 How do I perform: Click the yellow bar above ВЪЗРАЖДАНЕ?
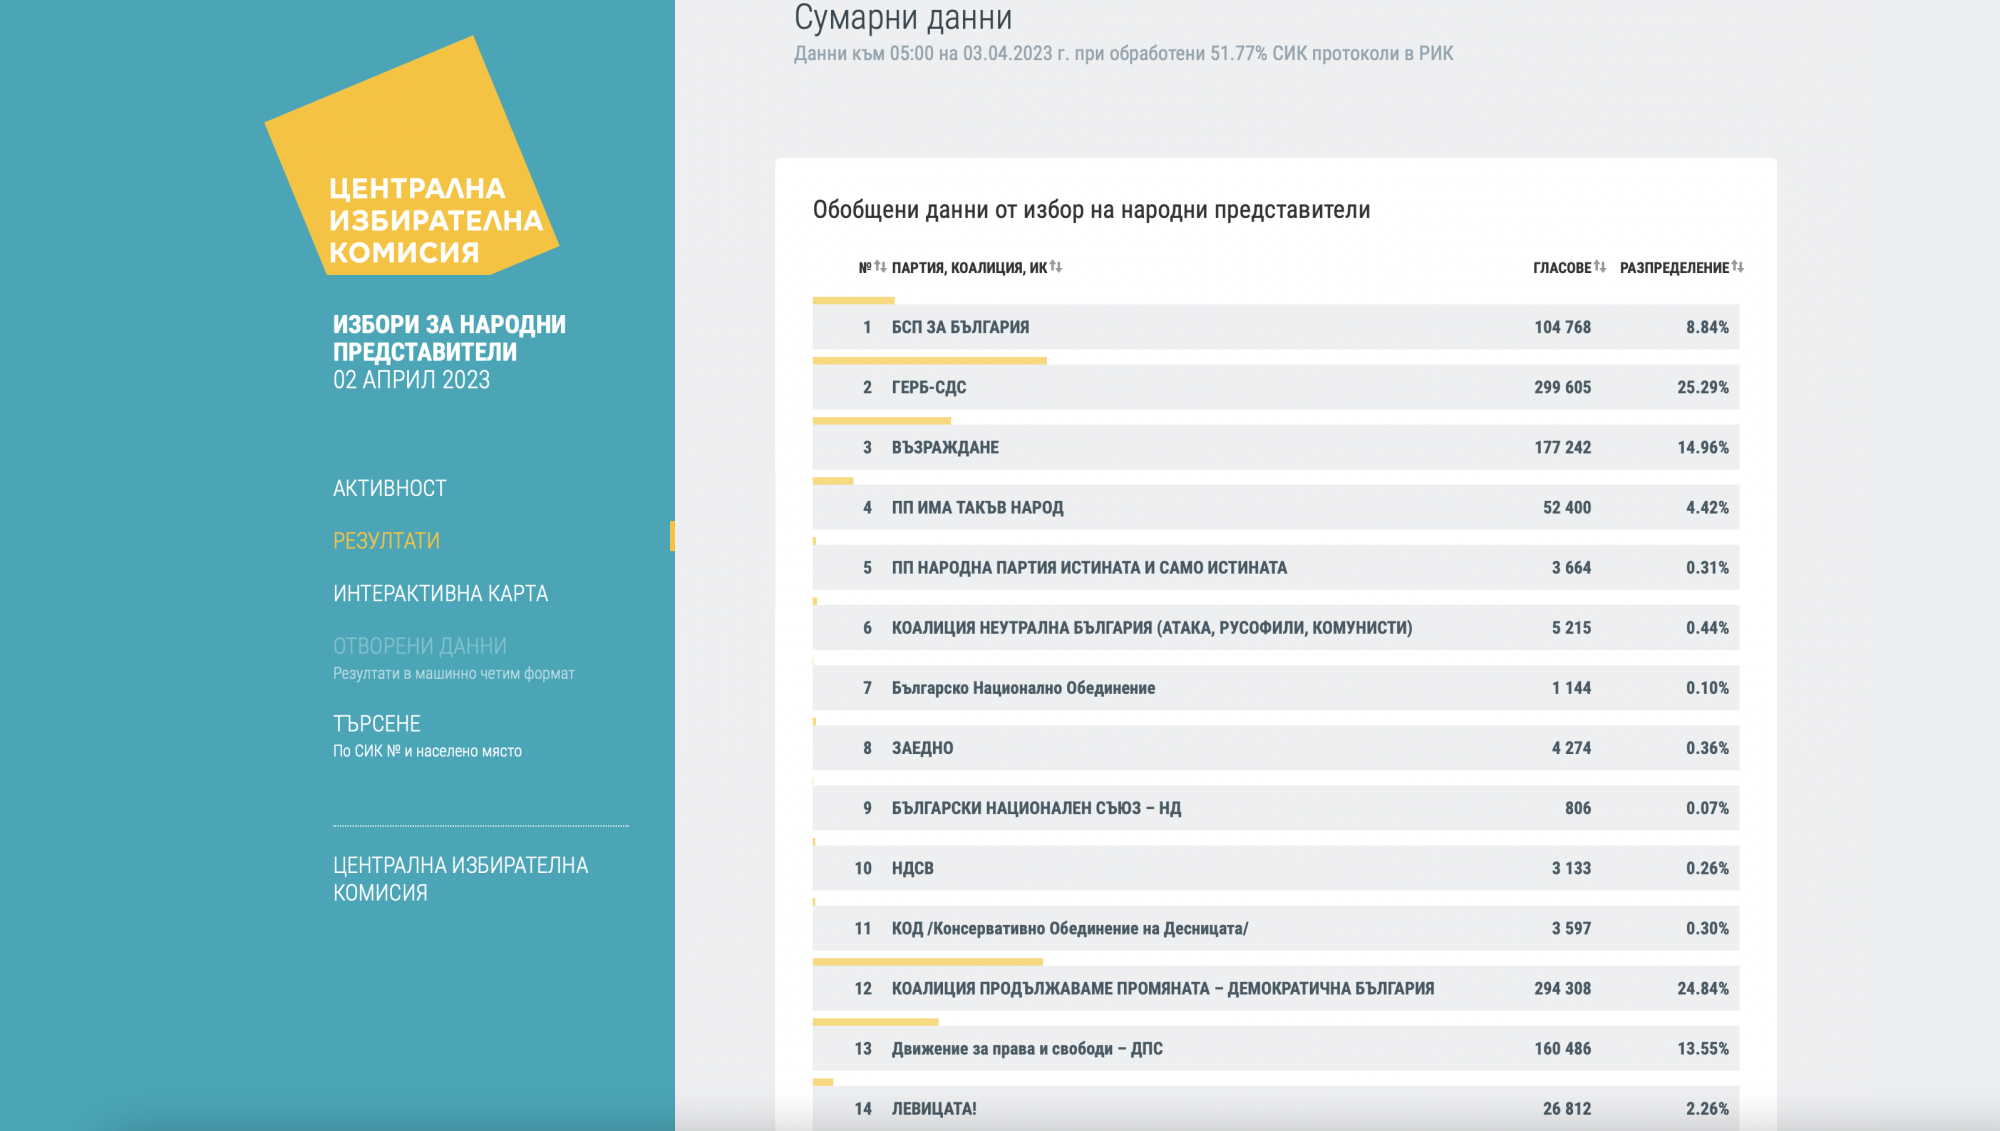[x=882, y=421]
